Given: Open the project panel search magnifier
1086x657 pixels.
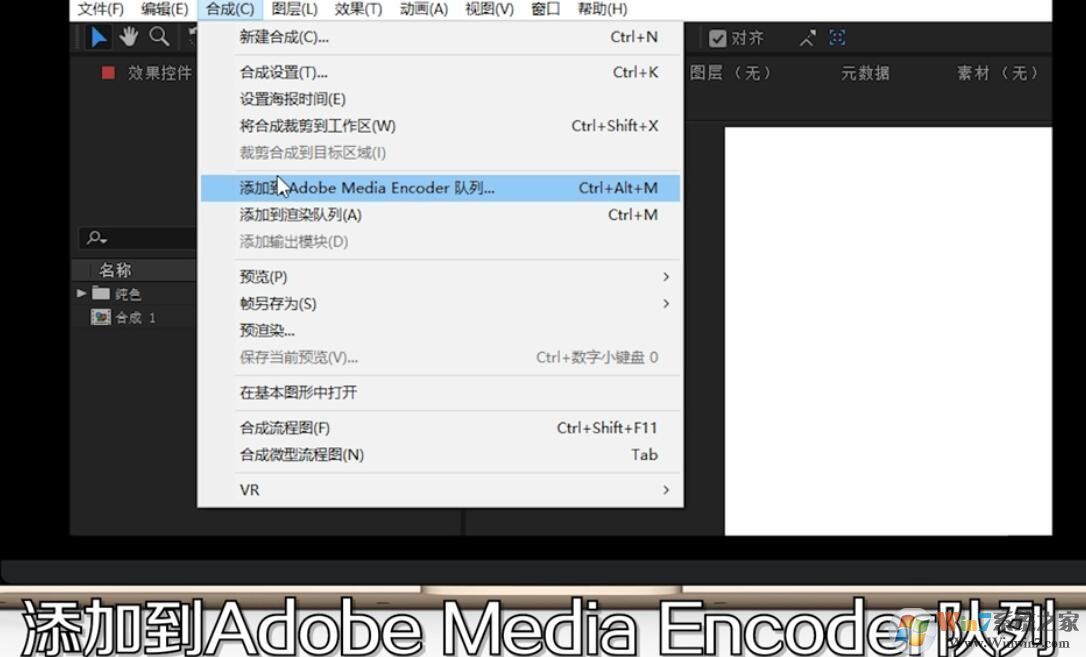Looking at the screenshot, I should (x=94, y=237).
